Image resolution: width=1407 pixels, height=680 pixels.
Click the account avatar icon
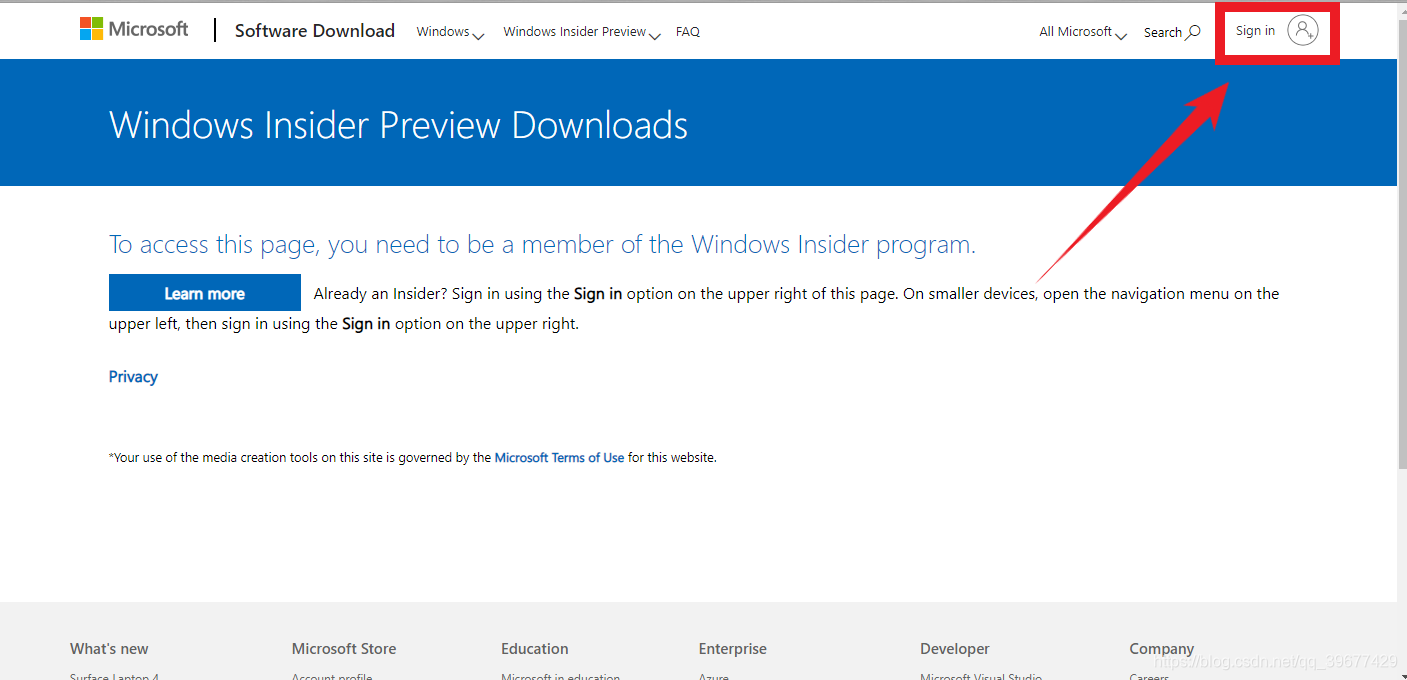1303,31
